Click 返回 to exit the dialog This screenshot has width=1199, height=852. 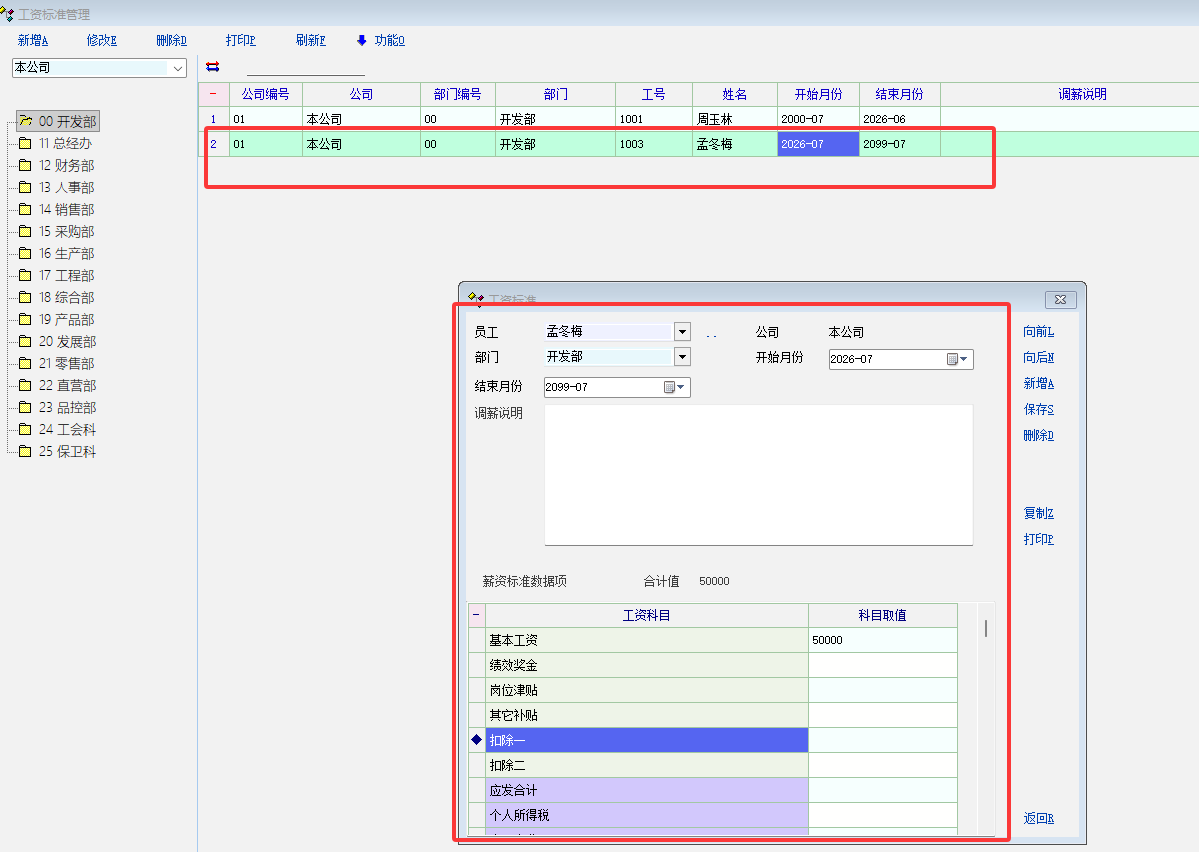pos(1038,819)
